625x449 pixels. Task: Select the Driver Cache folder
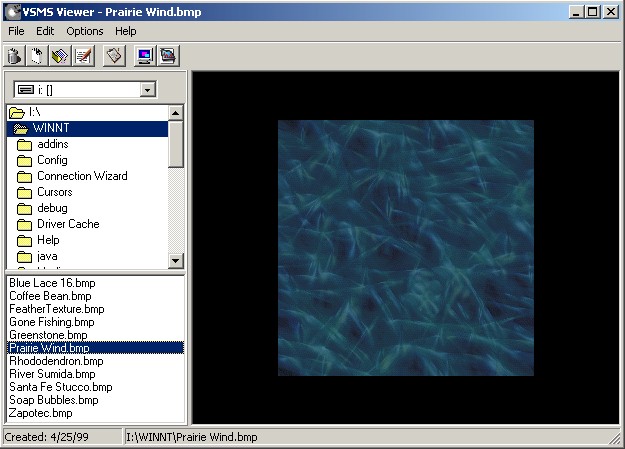68,224
